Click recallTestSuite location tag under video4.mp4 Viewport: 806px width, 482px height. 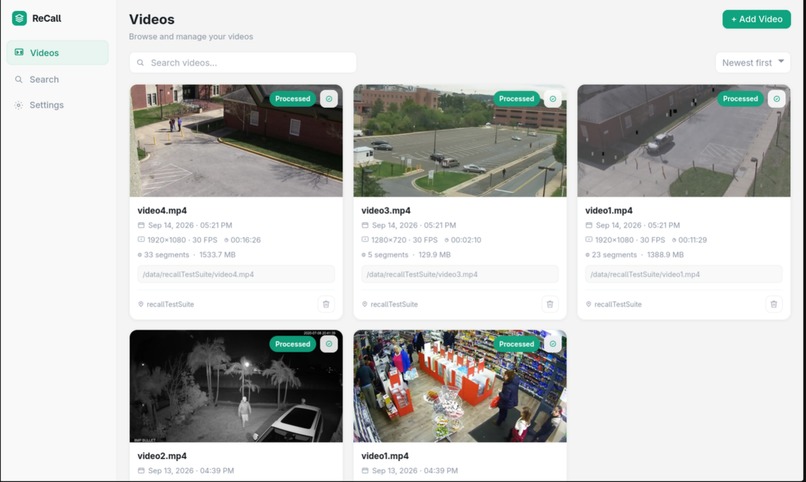click(x=166, y=304)
